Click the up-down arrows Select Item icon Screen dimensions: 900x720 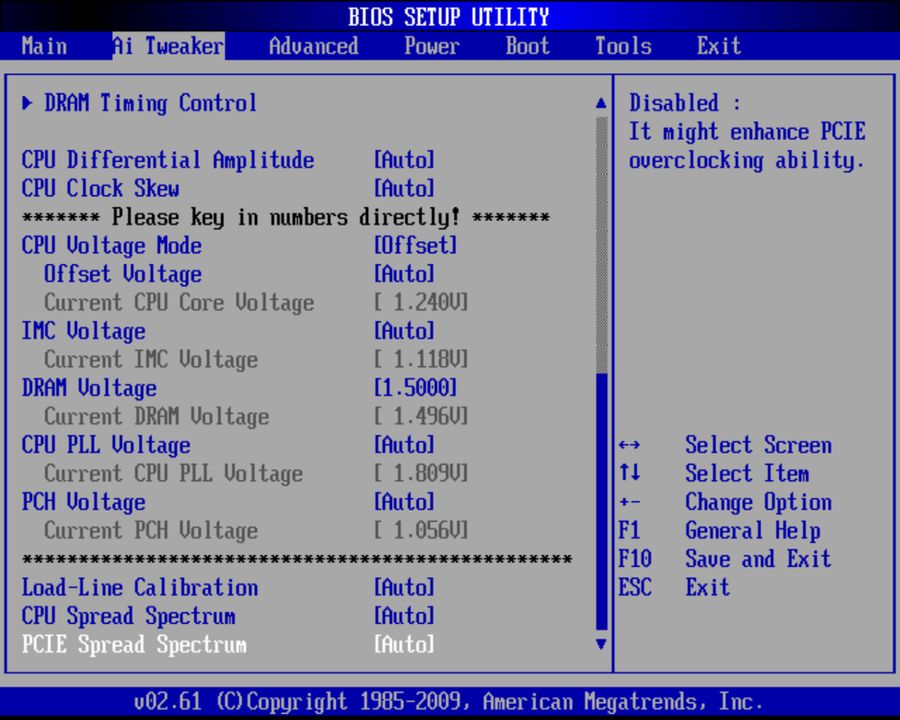630,473
